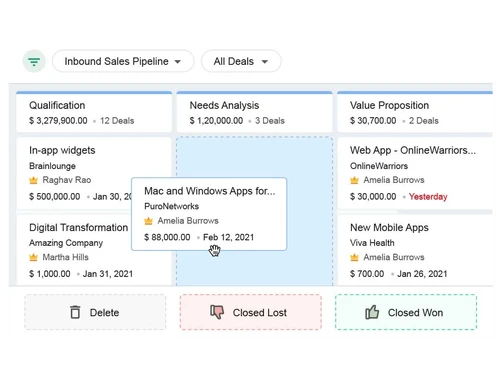500x375 pixels.
Task: Click the $ 88,000.00 amount
Action: (x=167, y=237)
